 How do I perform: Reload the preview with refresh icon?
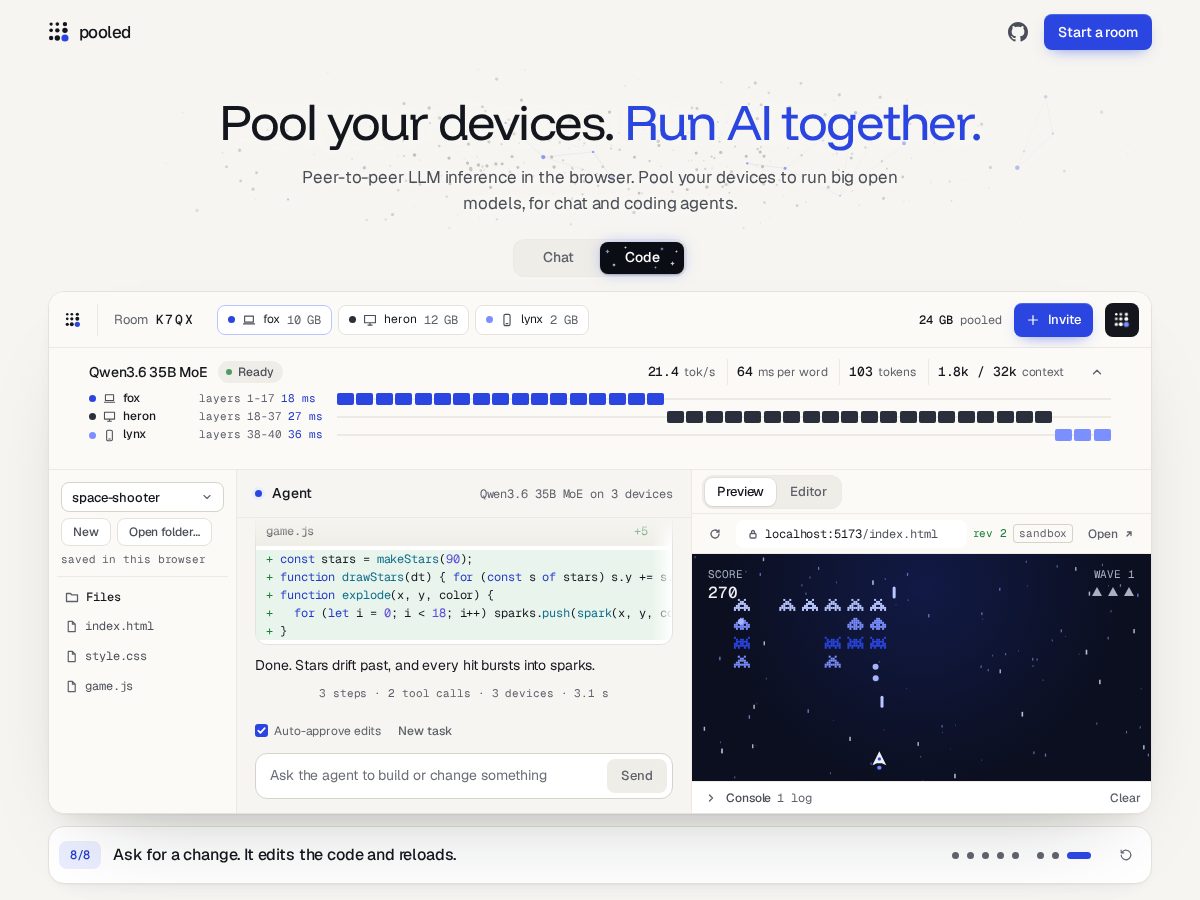(715, 534)
